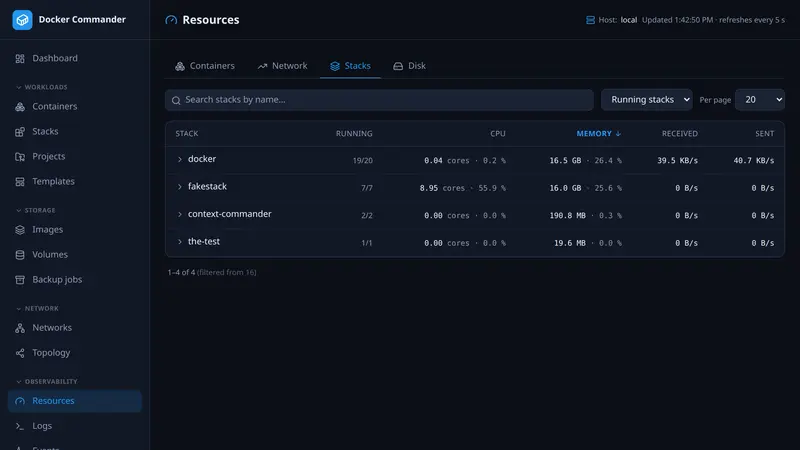Go to Stacks in the sidebar
This screenshot has height=450, width=800.
click(74, 132)
